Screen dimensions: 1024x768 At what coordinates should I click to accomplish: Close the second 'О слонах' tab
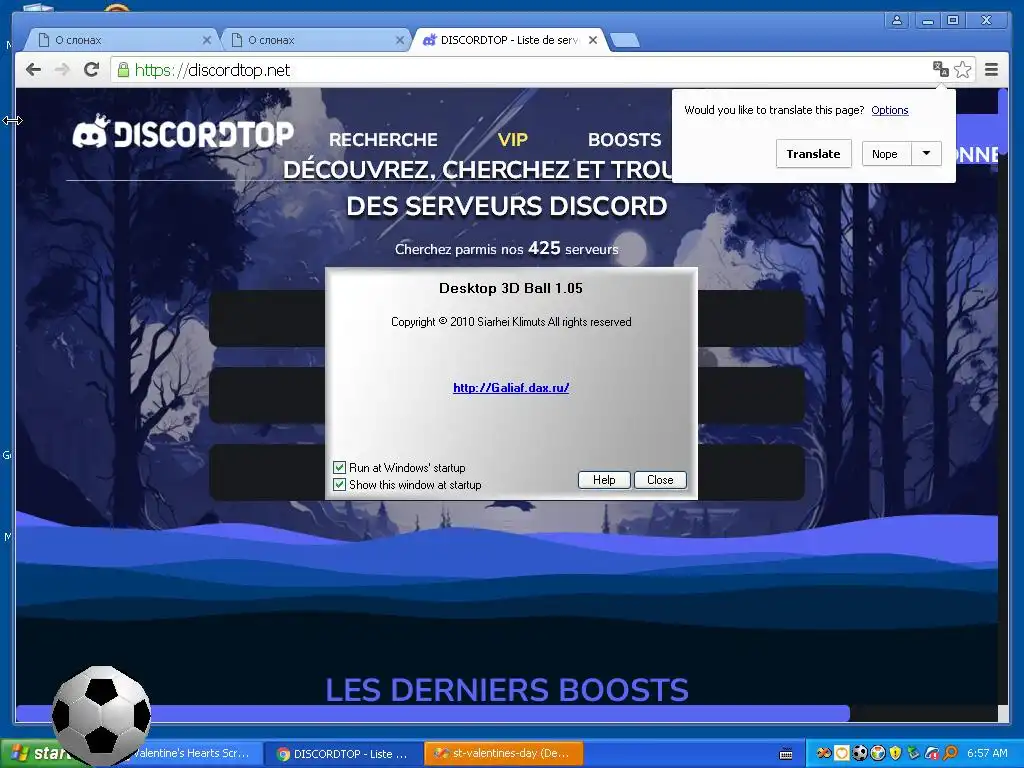(400, 40)
